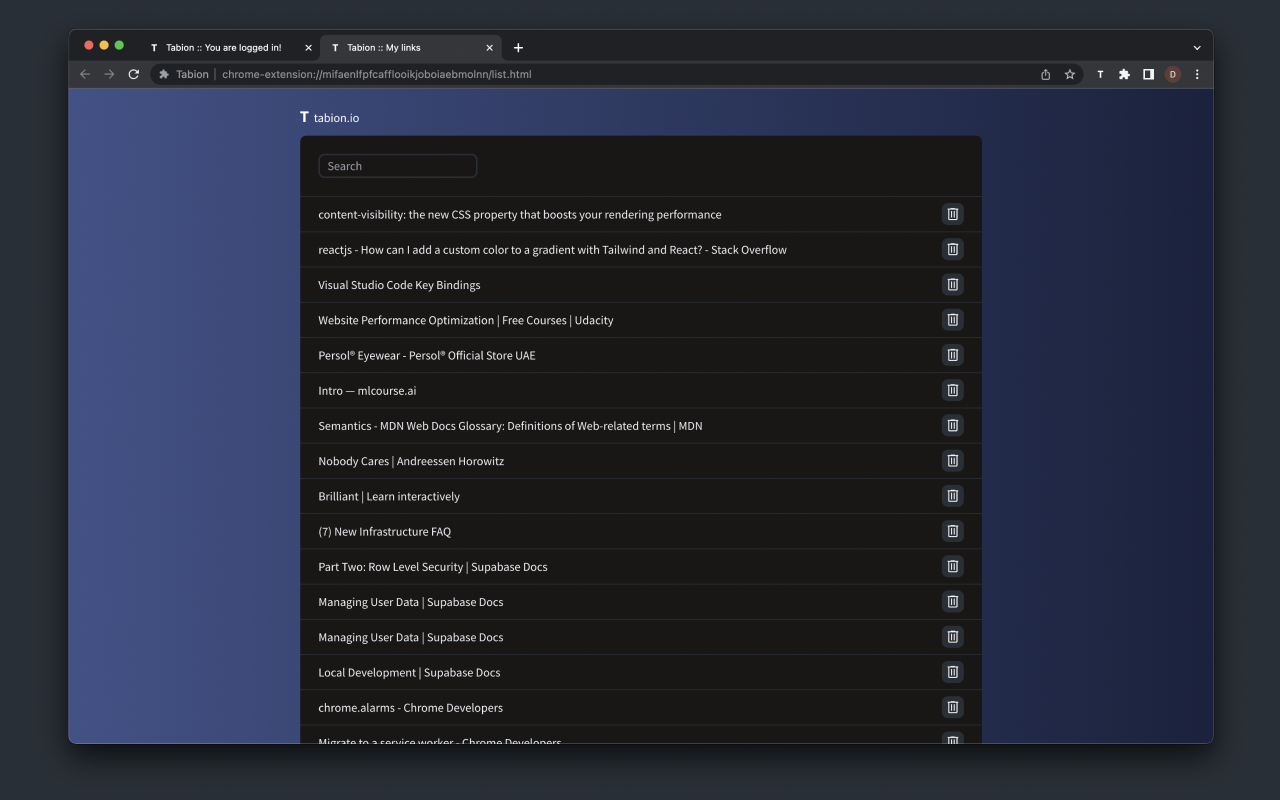The height and width of the screenshot is (800, 1280).
Task: Click the tabion.io header link
Action: [330, 117]
